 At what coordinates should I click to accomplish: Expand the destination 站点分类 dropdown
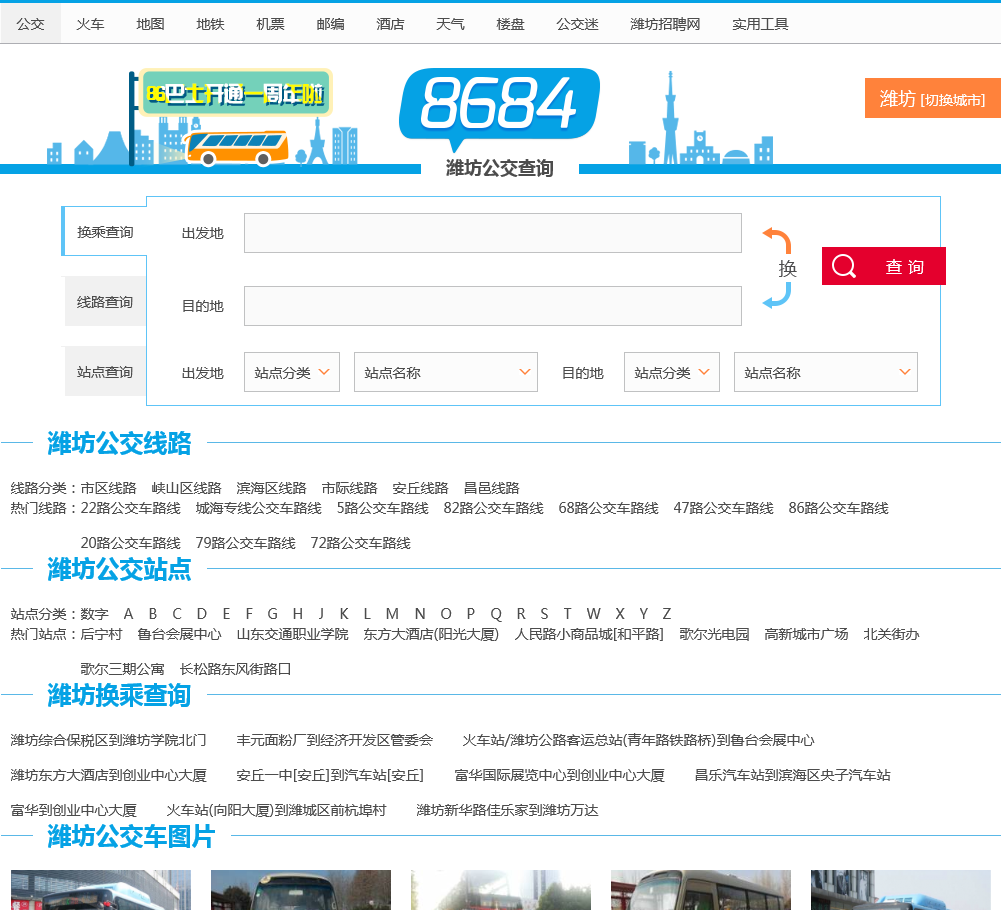(672, 372)
